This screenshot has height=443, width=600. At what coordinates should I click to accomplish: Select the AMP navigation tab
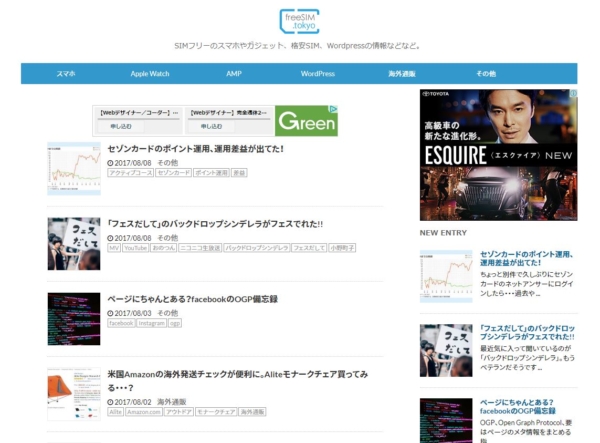234,74
